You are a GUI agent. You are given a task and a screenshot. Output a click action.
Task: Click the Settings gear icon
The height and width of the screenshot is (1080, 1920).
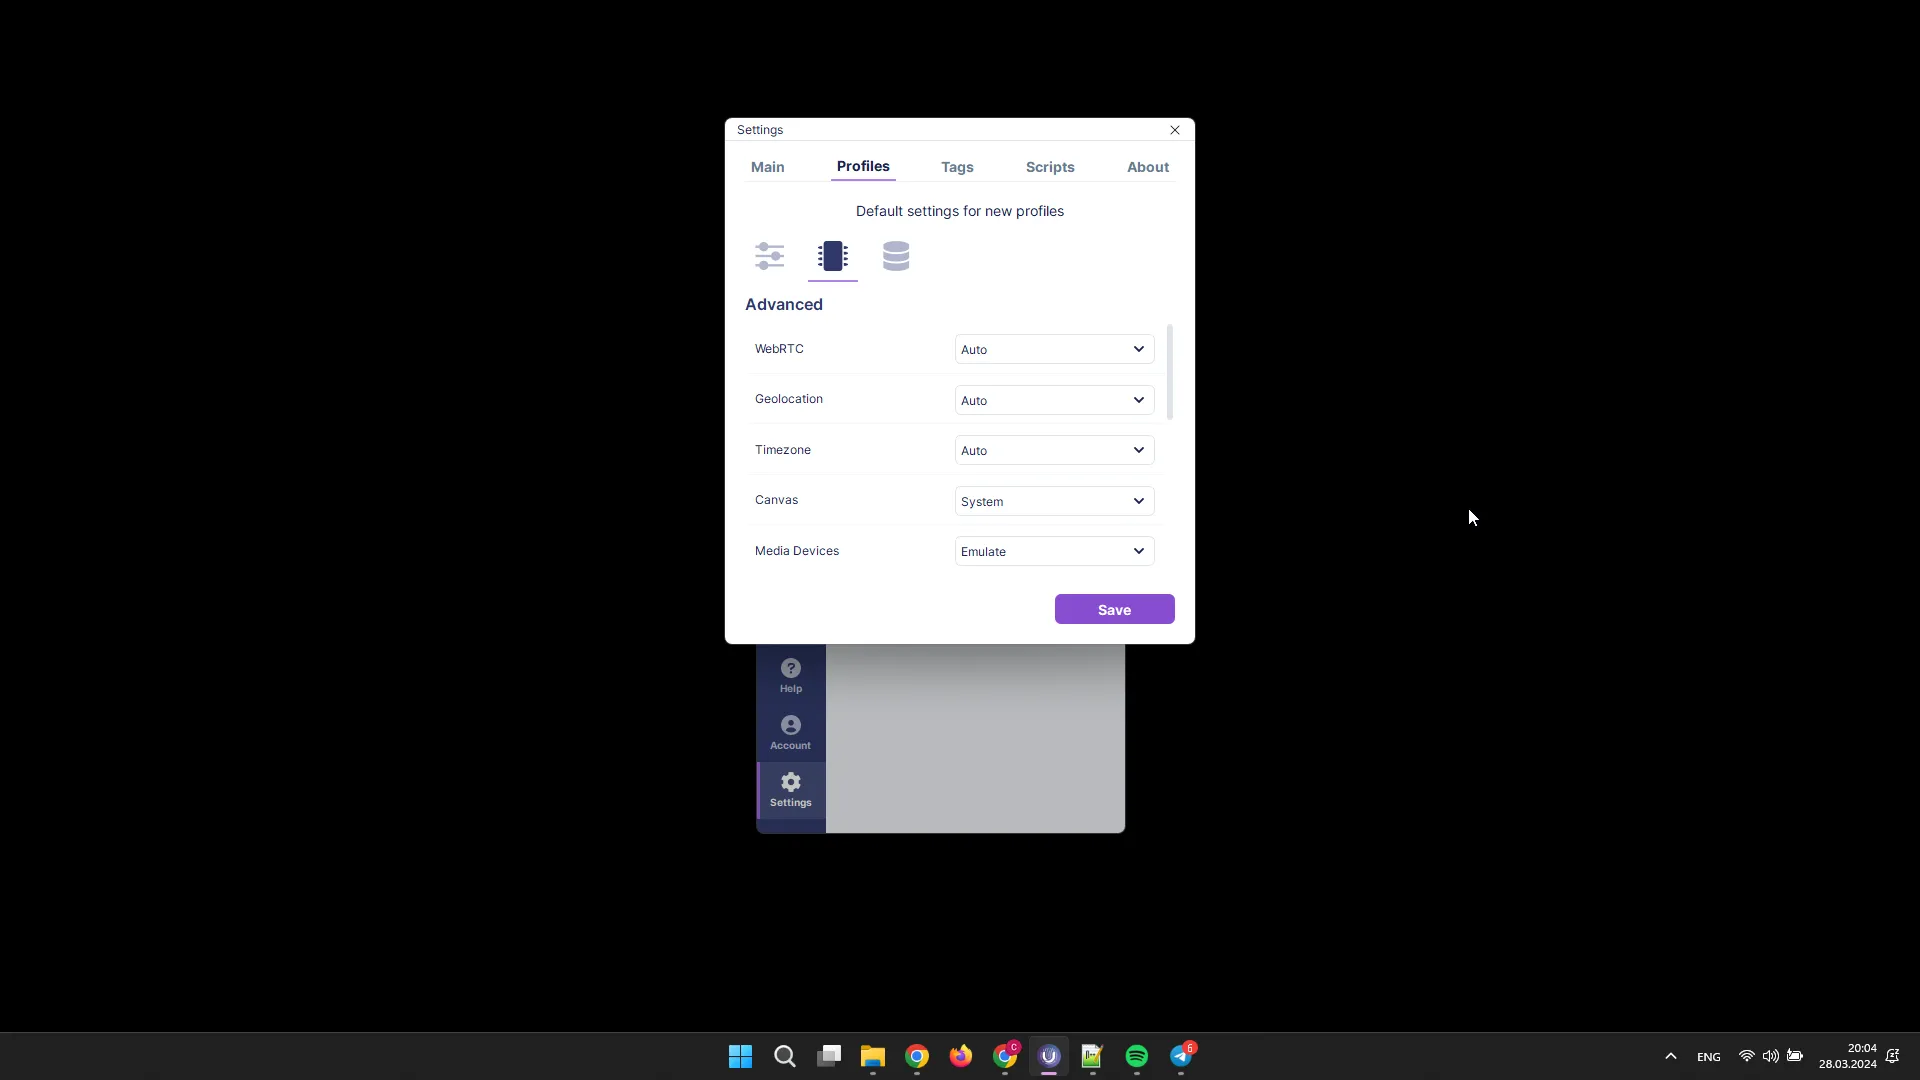pyautogui.click(x=790, y=781)
